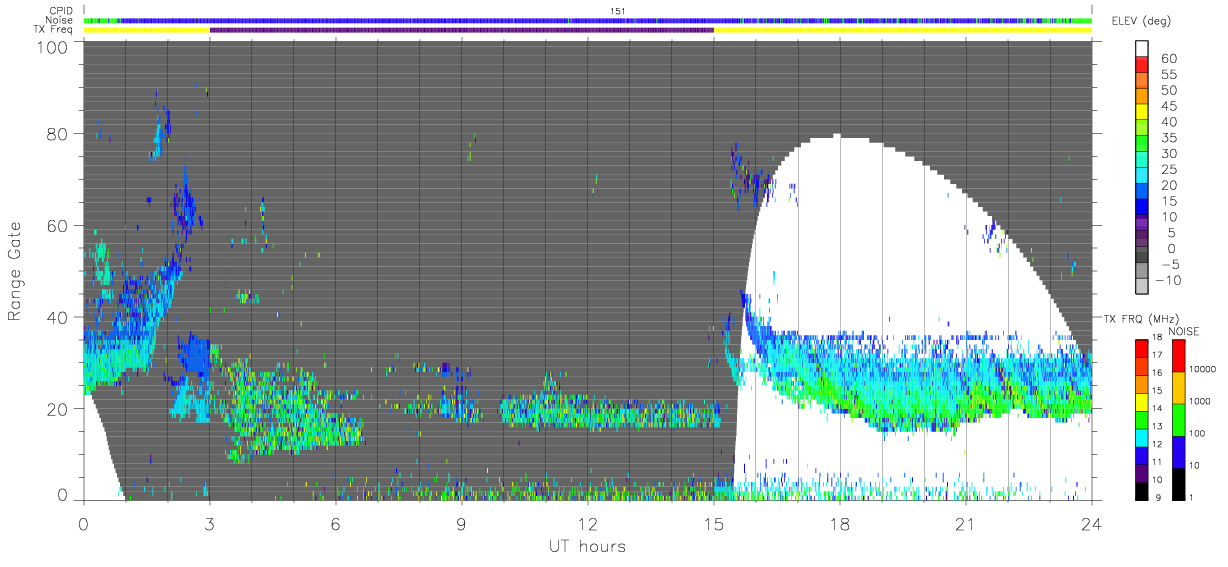1228x567 pixels.
Task: Click the '24' tick on UT hours axis
Action: point(1092,524)
